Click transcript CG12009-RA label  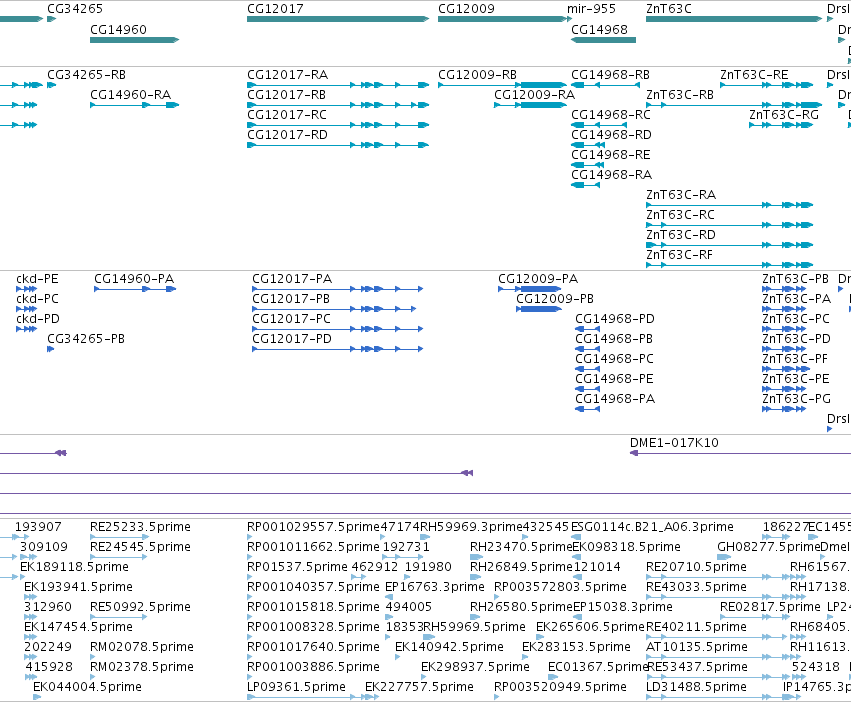(x=535, y=94)
